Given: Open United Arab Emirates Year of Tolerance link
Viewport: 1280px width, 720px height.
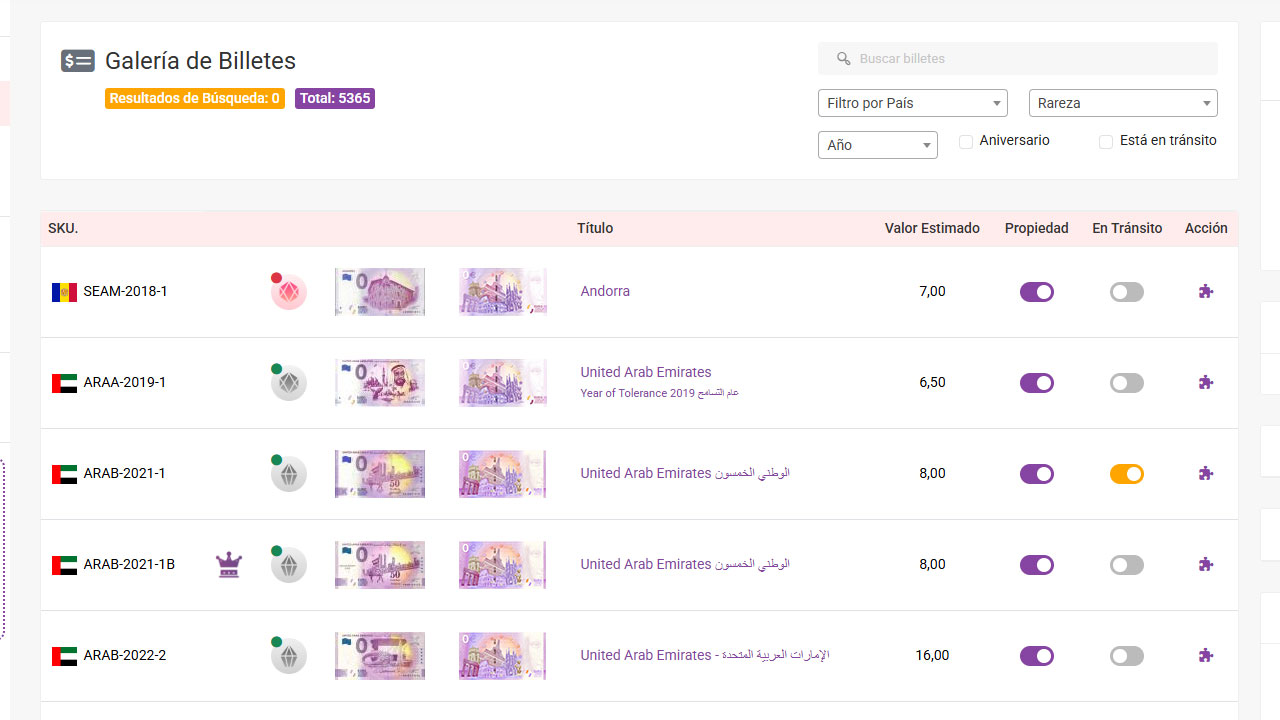Looking at the screenshot, I should [x=646, y=373].
